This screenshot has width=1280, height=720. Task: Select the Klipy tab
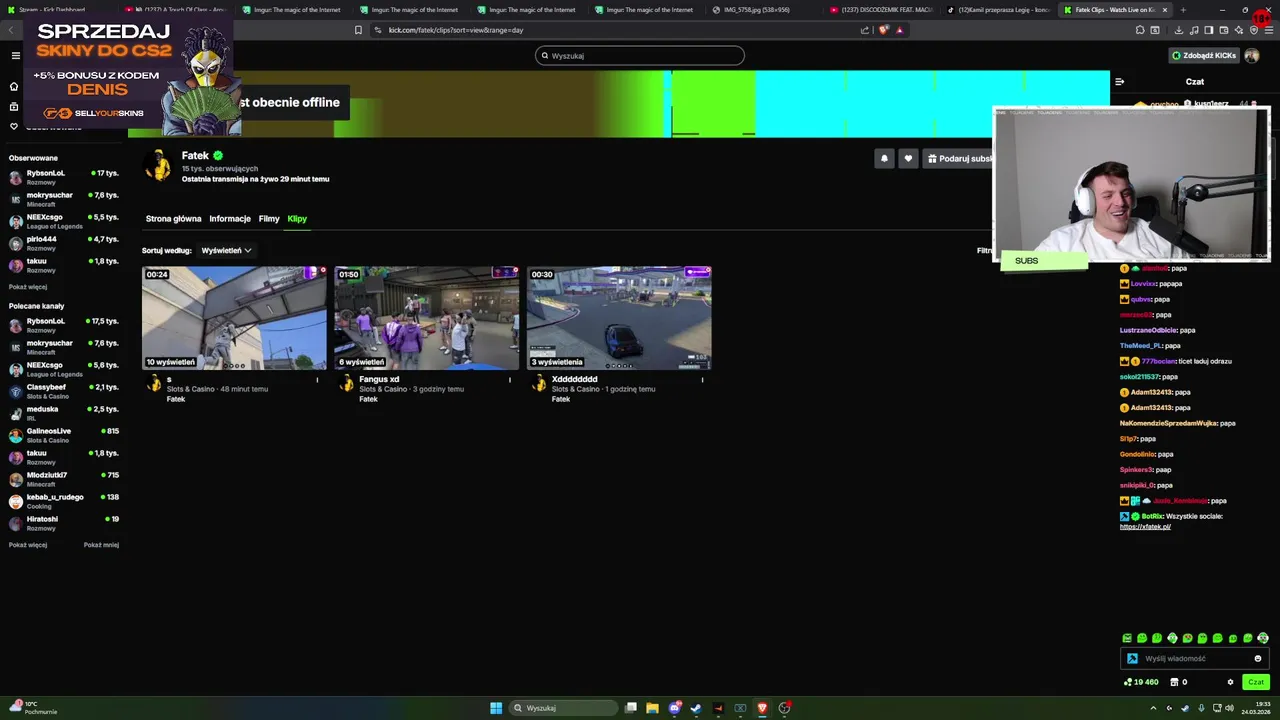pos(297,219)
